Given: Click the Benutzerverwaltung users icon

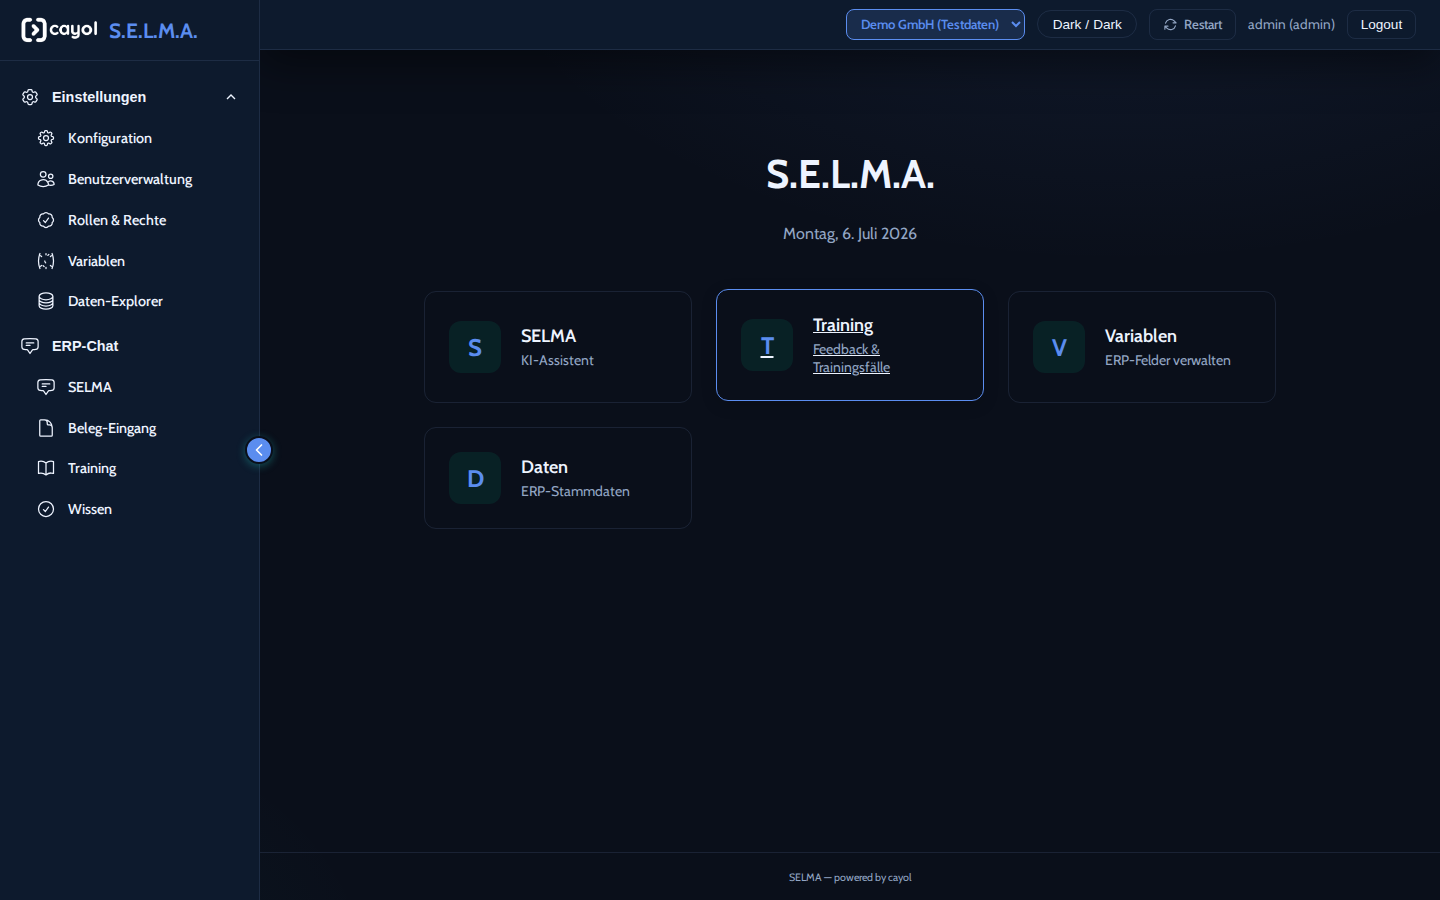Looking at the screenshot, I should (46, 179).
